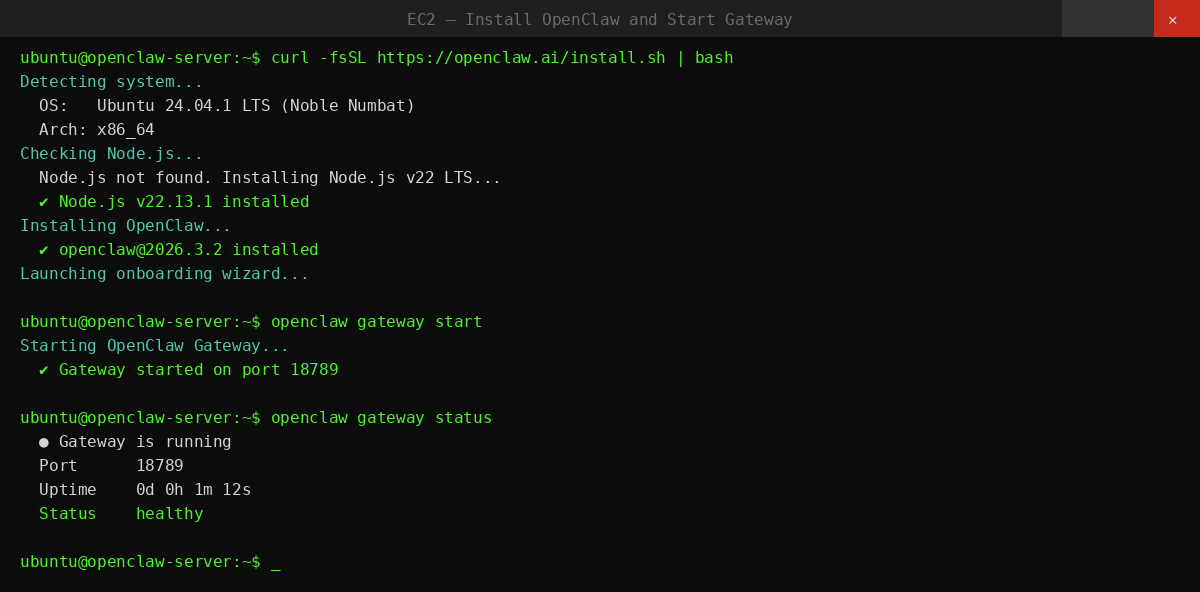Click the gray title bar button beside close
The width and height of the screenshot is (1200, 592).
1107,19
